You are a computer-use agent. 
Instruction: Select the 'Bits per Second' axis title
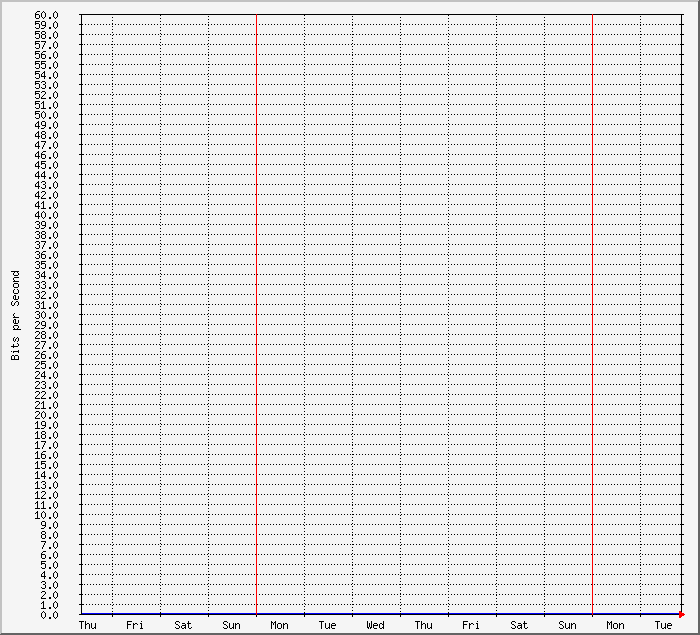click(x=15, y=315)
